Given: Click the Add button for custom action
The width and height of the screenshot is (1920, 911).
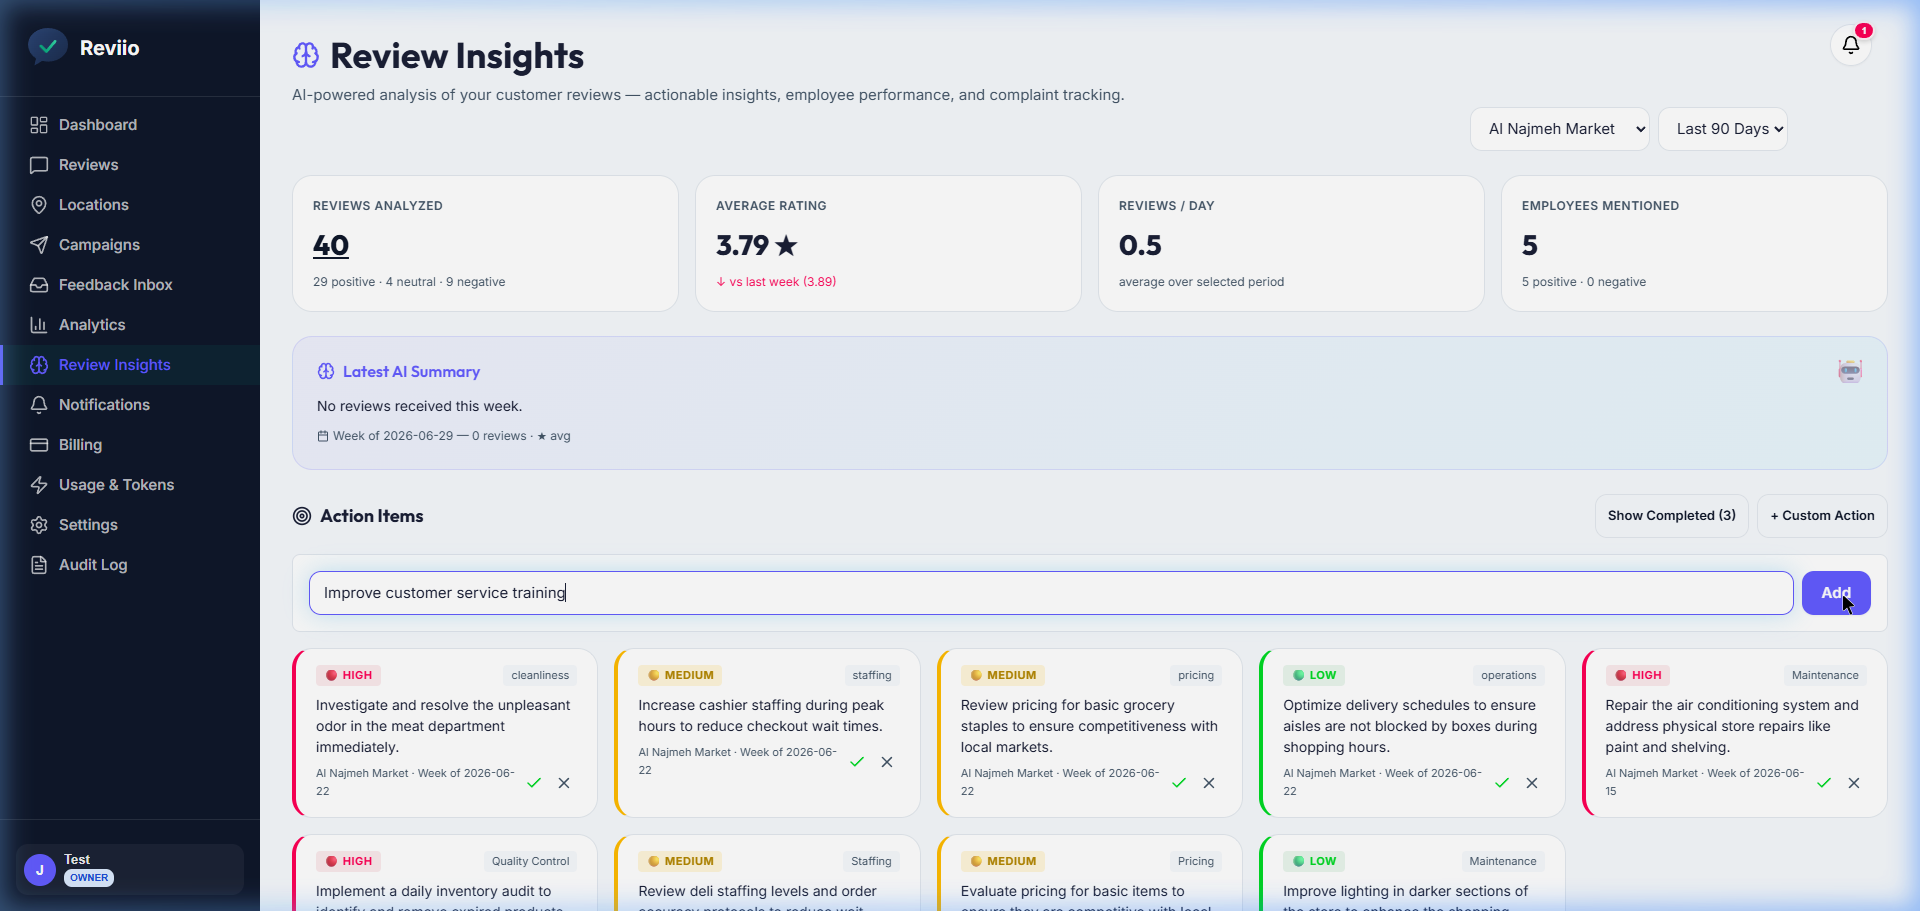Looking at the screenshot, I should pos(1836,593).
